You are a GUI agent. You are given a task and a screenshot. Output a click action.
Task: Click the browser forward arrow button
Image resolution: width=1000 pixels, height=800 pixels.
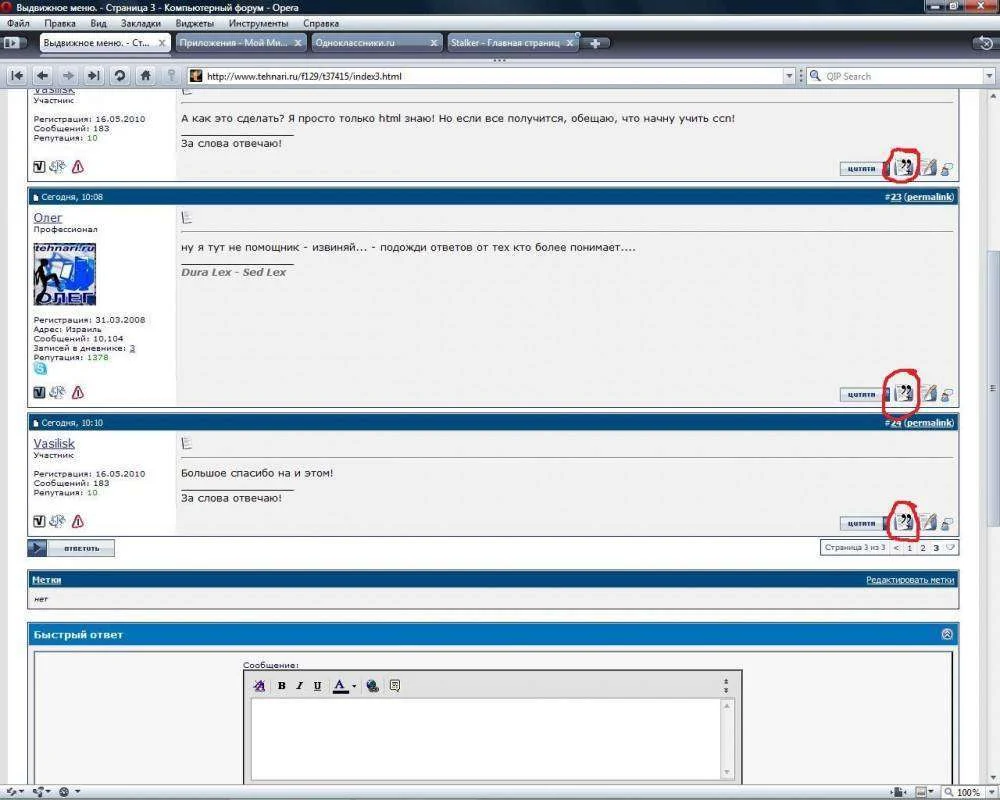click(68, 76)
